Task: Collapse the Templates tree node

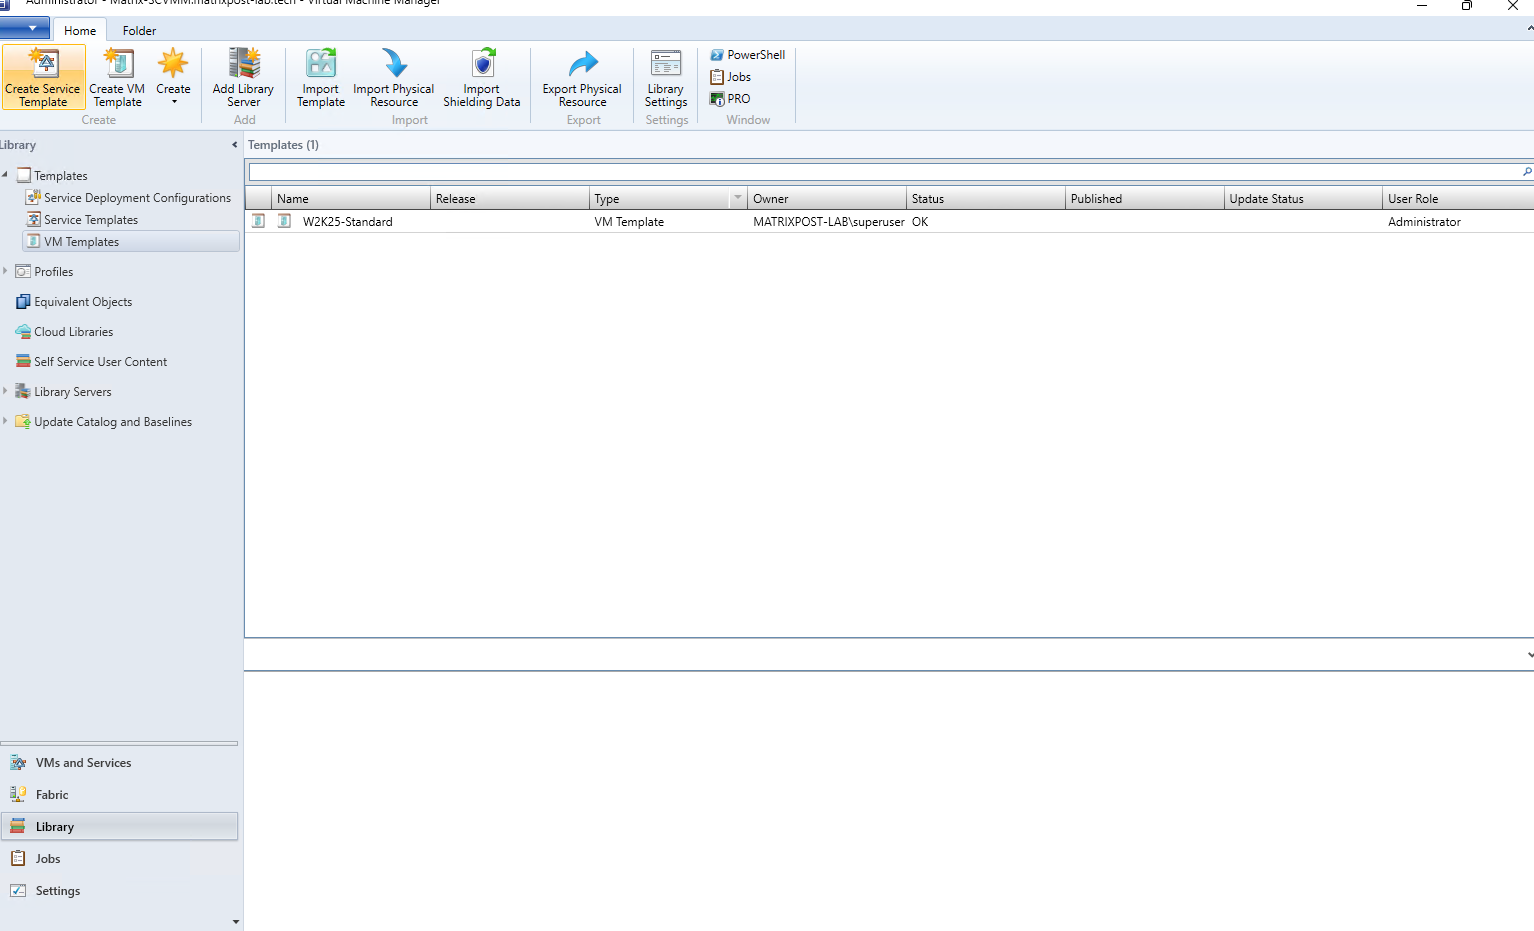Action: pos(5,175)
